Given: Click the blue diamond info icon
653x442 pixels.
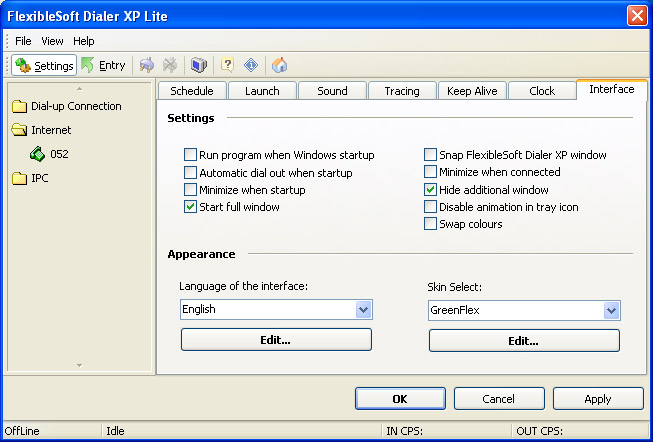Looking at the screenshot, I should 251,65.
